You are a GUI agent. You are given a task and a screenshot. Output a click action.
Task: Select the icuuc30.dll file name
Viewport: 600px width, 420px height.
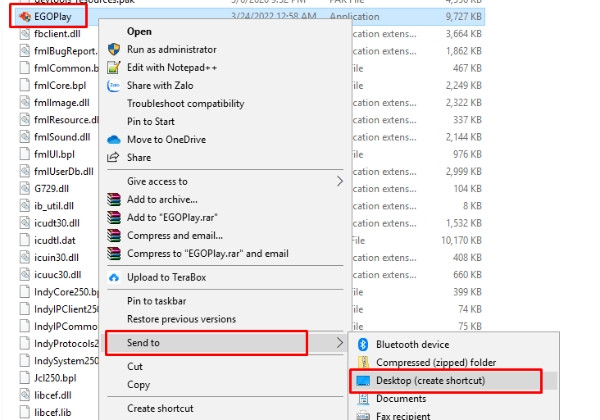coord(58,275)
